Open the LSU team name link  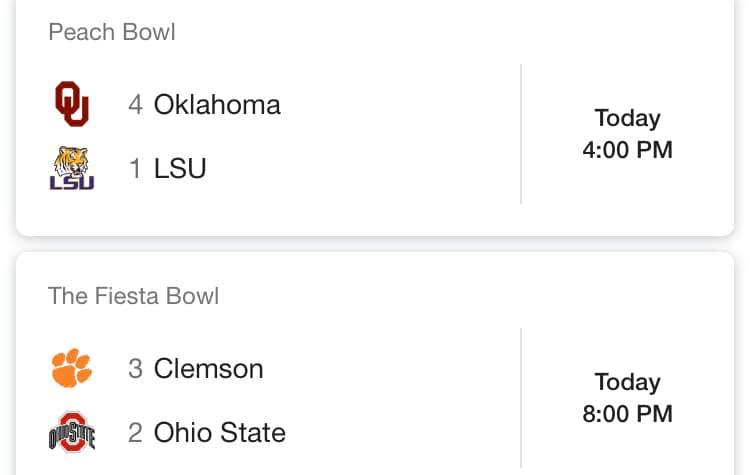tap(180, 168)
